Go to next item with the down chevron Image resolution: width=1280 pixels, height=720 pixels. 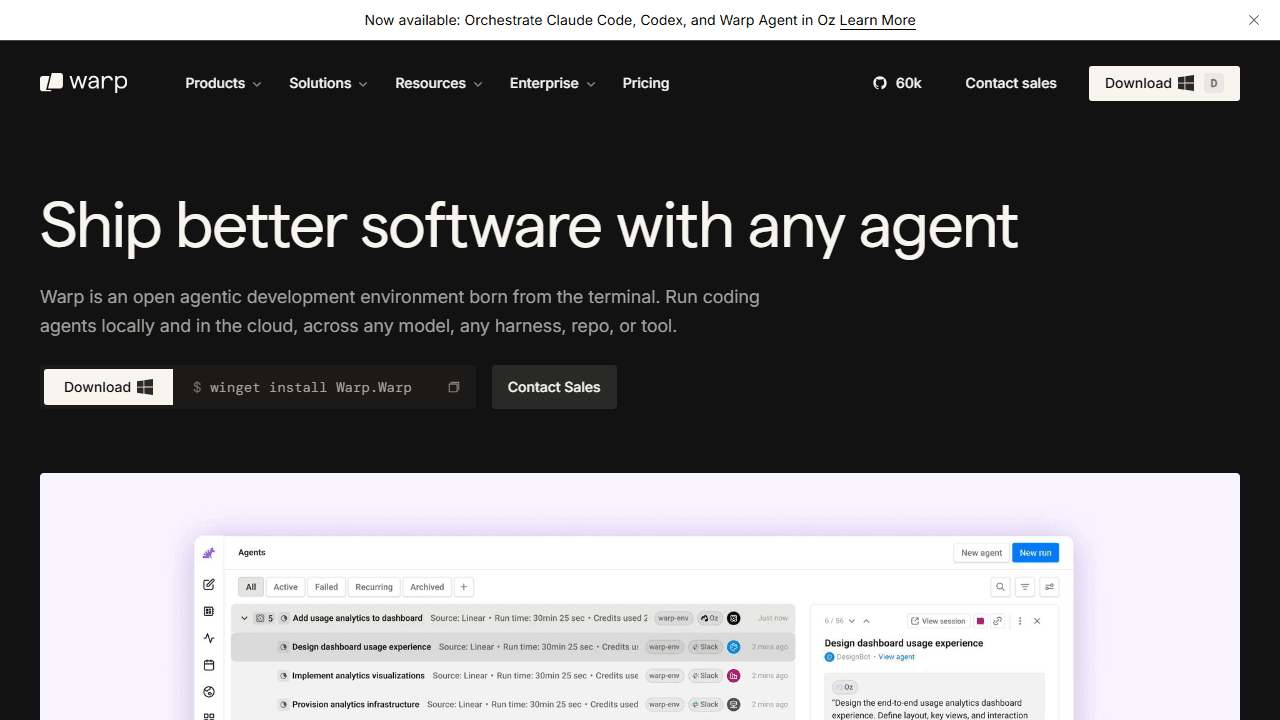[852, 621]
